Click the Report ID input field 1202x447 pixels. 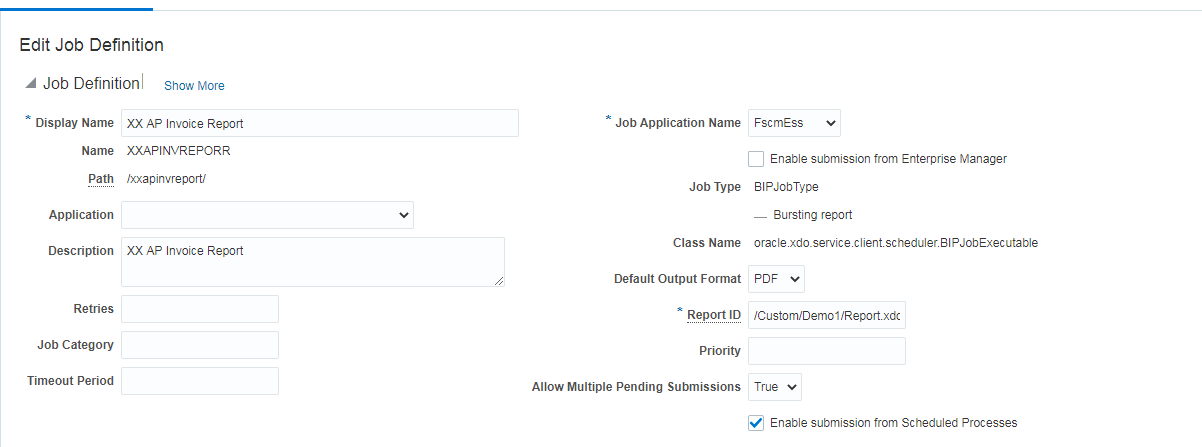coord(826,316)
